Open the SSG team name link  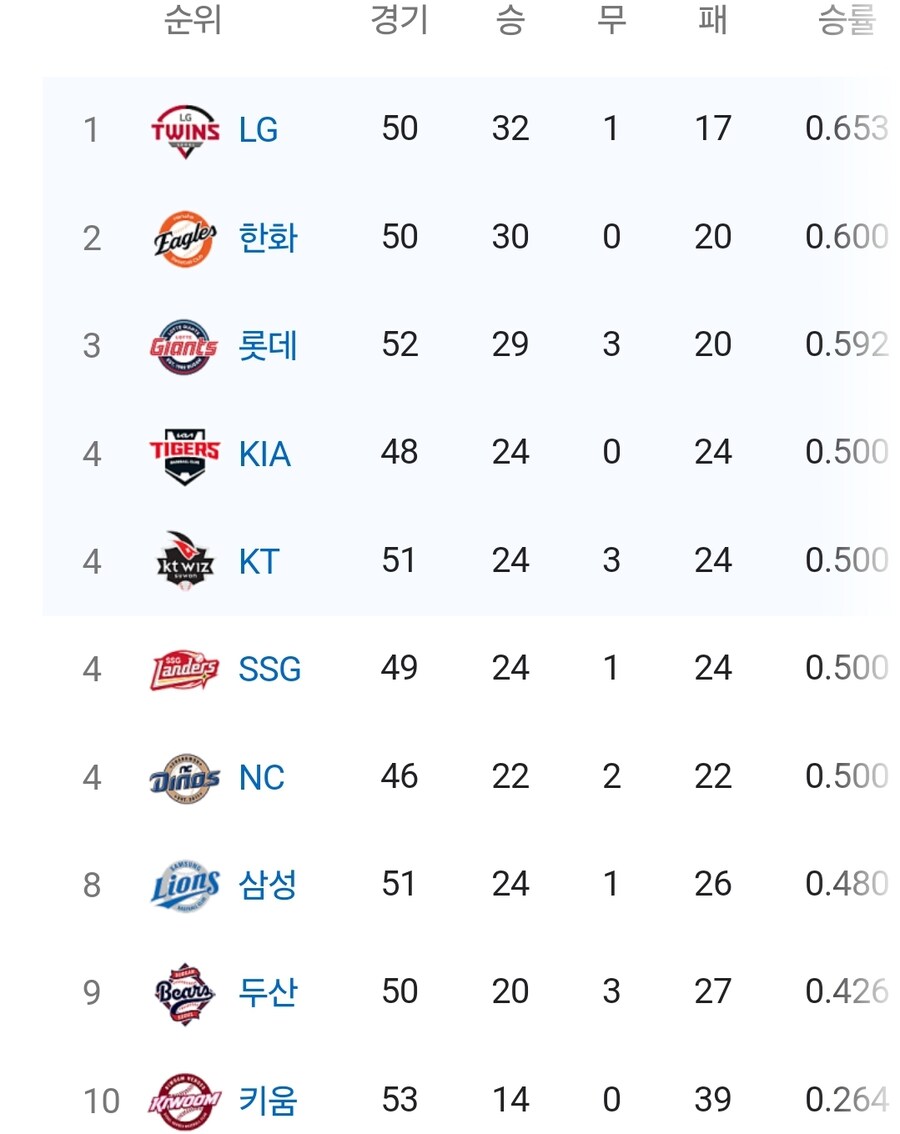point(270,670)
